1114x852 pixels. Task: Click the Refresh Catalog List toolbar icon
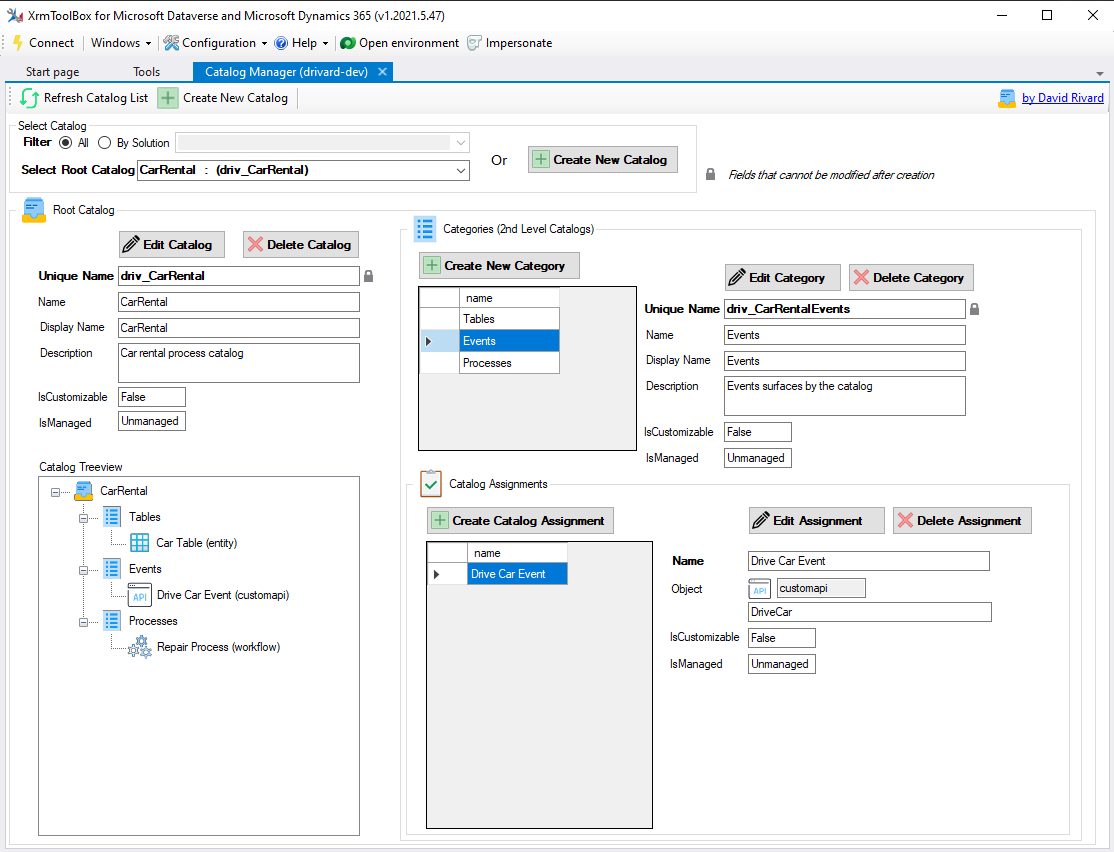(30, 98)
